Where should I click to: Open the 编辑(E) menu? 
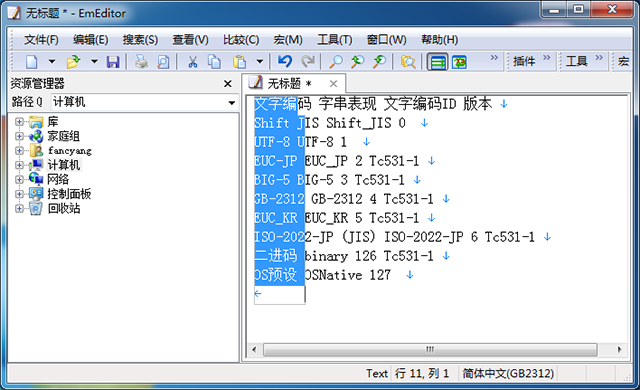[x=91, y=40]
